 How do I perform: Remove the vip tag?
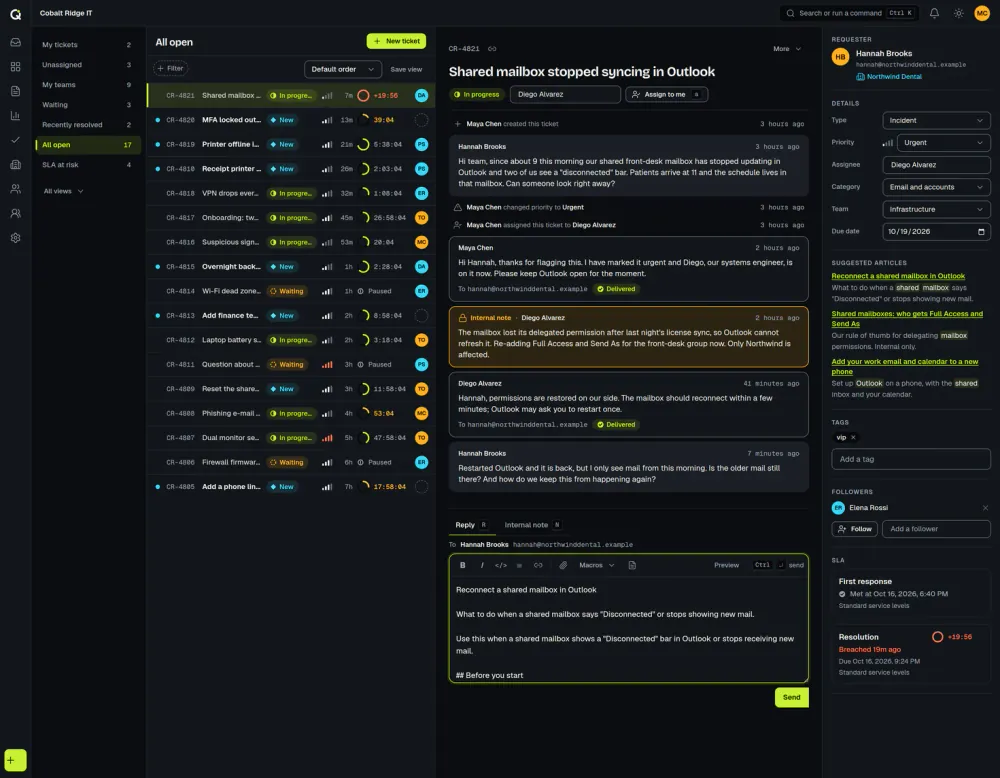[x=853, y=437]
